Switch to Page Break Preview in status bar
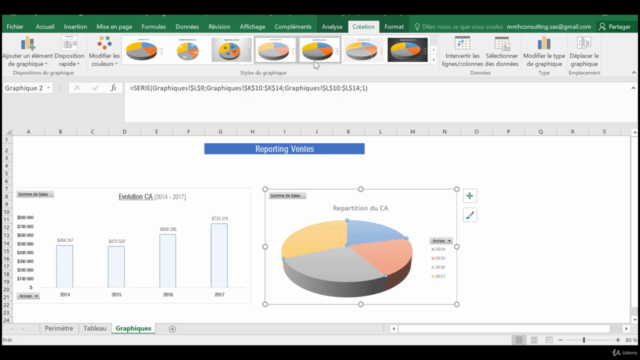This screenshot has height=360, width=640. click(x=549, y=340)
